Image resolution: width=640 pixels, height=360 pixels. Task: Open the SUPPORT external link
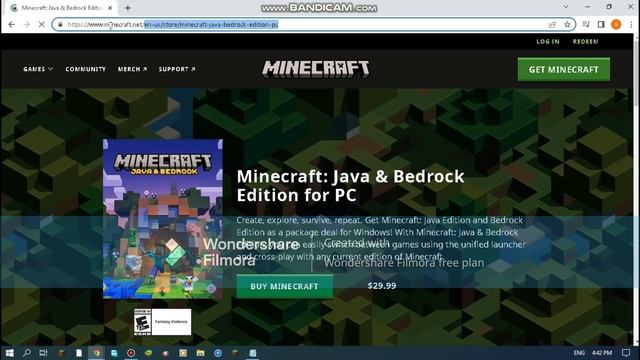tap(177, 69)
